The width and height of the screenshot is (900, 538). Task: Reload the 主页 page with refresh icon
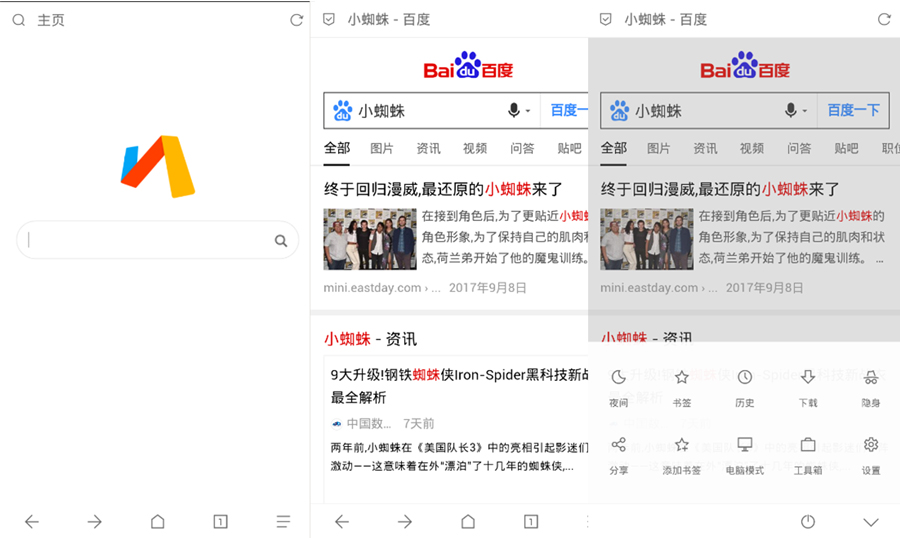[296, 20]
